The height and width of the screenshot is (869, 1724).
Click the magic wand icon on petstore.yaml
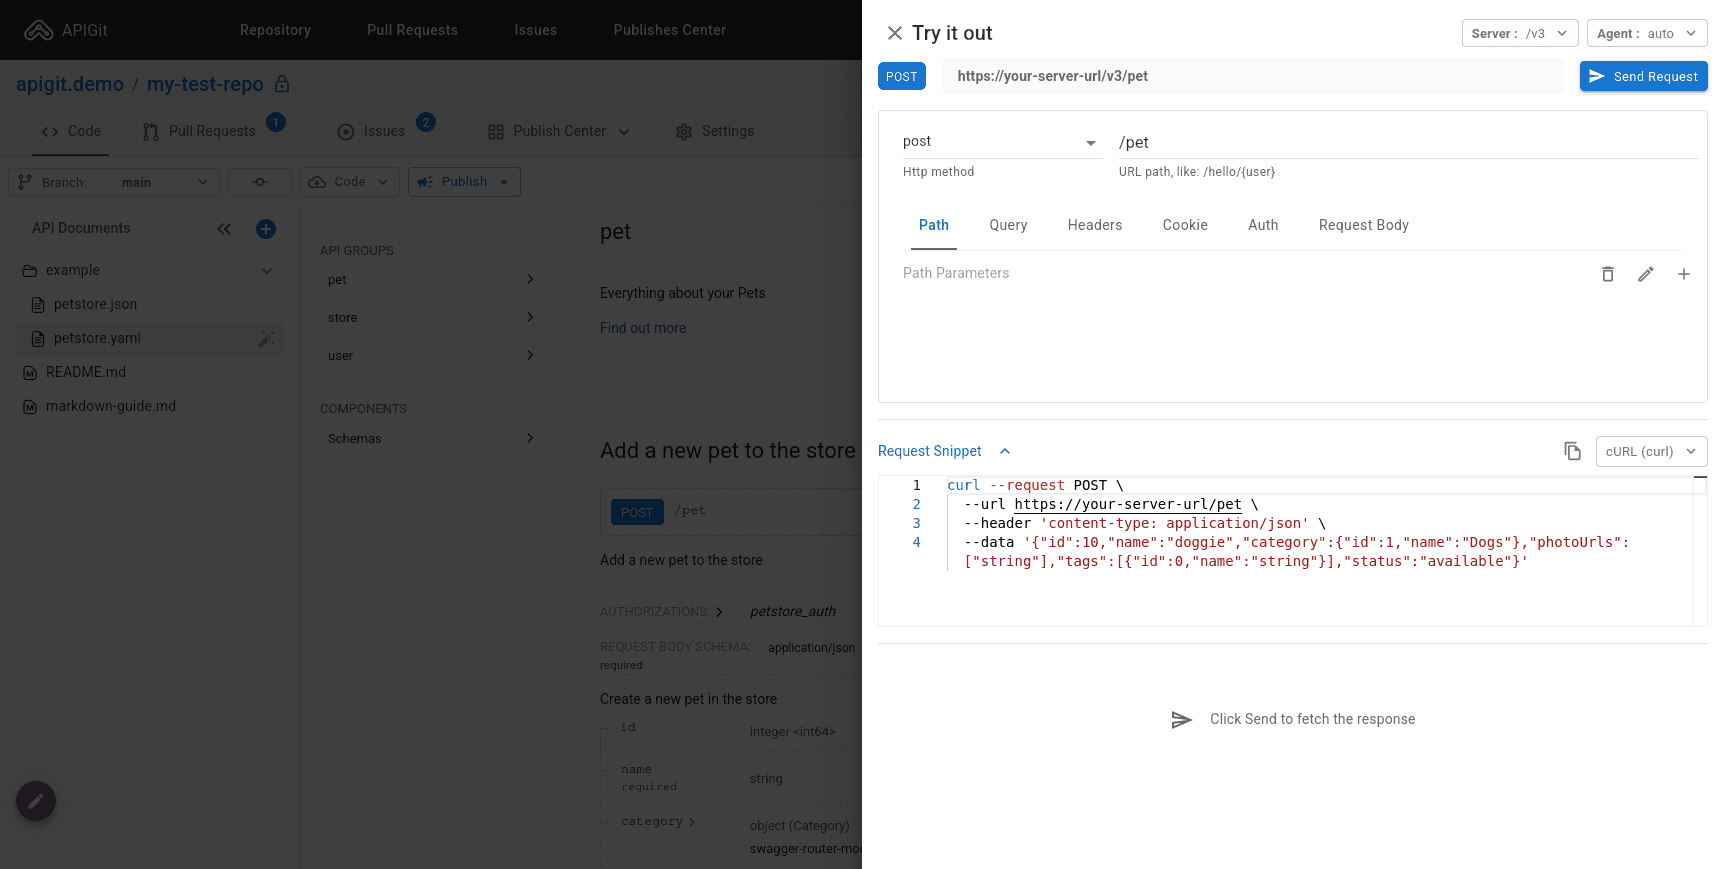(x=267, y=339)
